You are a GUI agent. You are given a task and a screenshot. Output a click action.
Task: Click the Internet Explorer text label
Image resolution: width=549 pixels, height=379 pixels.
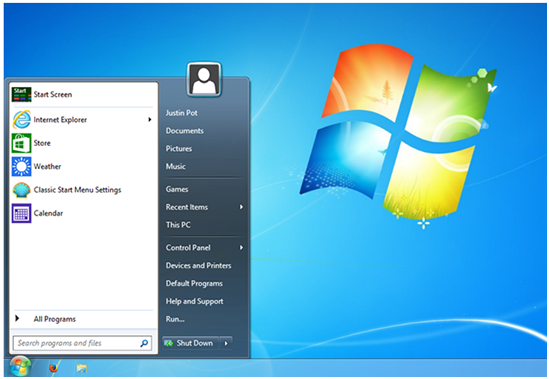pyautogui.click(x=60, y=120)
